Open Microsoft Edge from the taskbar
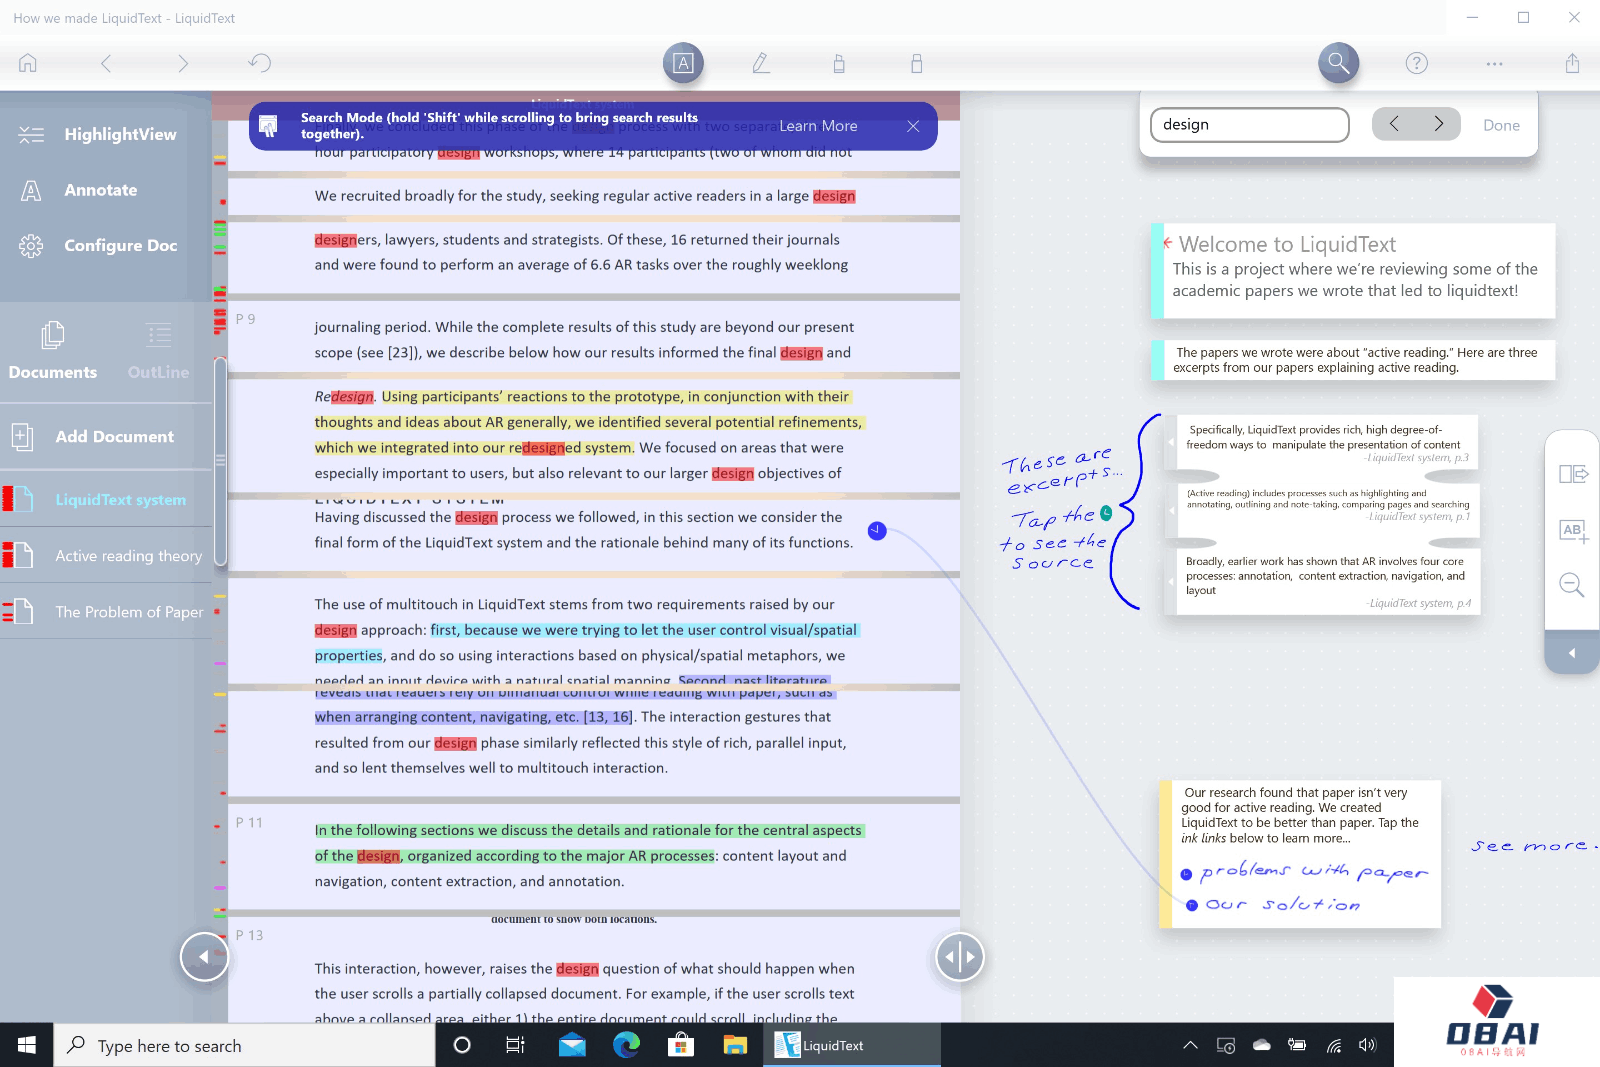Image resolution: width=1600 pixels, height=1067 pixels. 626,1045
